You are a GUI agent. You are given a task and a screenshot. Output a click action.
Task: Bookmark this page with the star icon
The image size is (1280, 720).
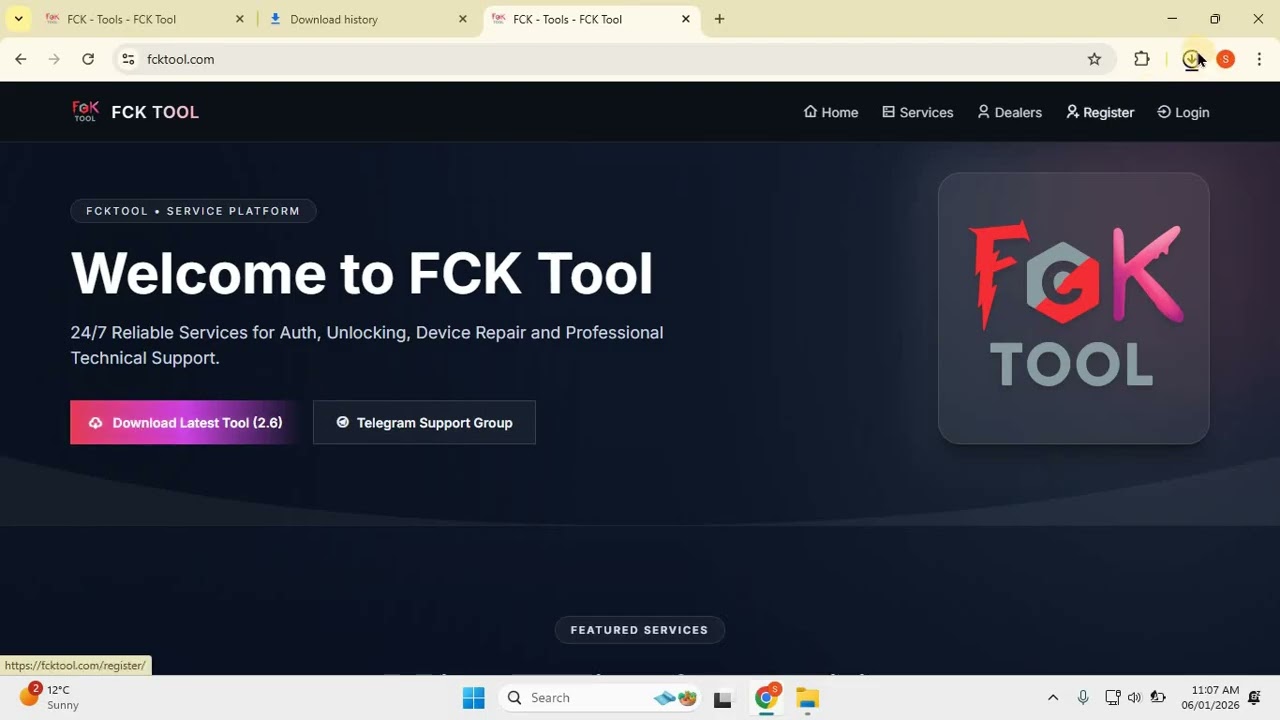[1094, 59]
